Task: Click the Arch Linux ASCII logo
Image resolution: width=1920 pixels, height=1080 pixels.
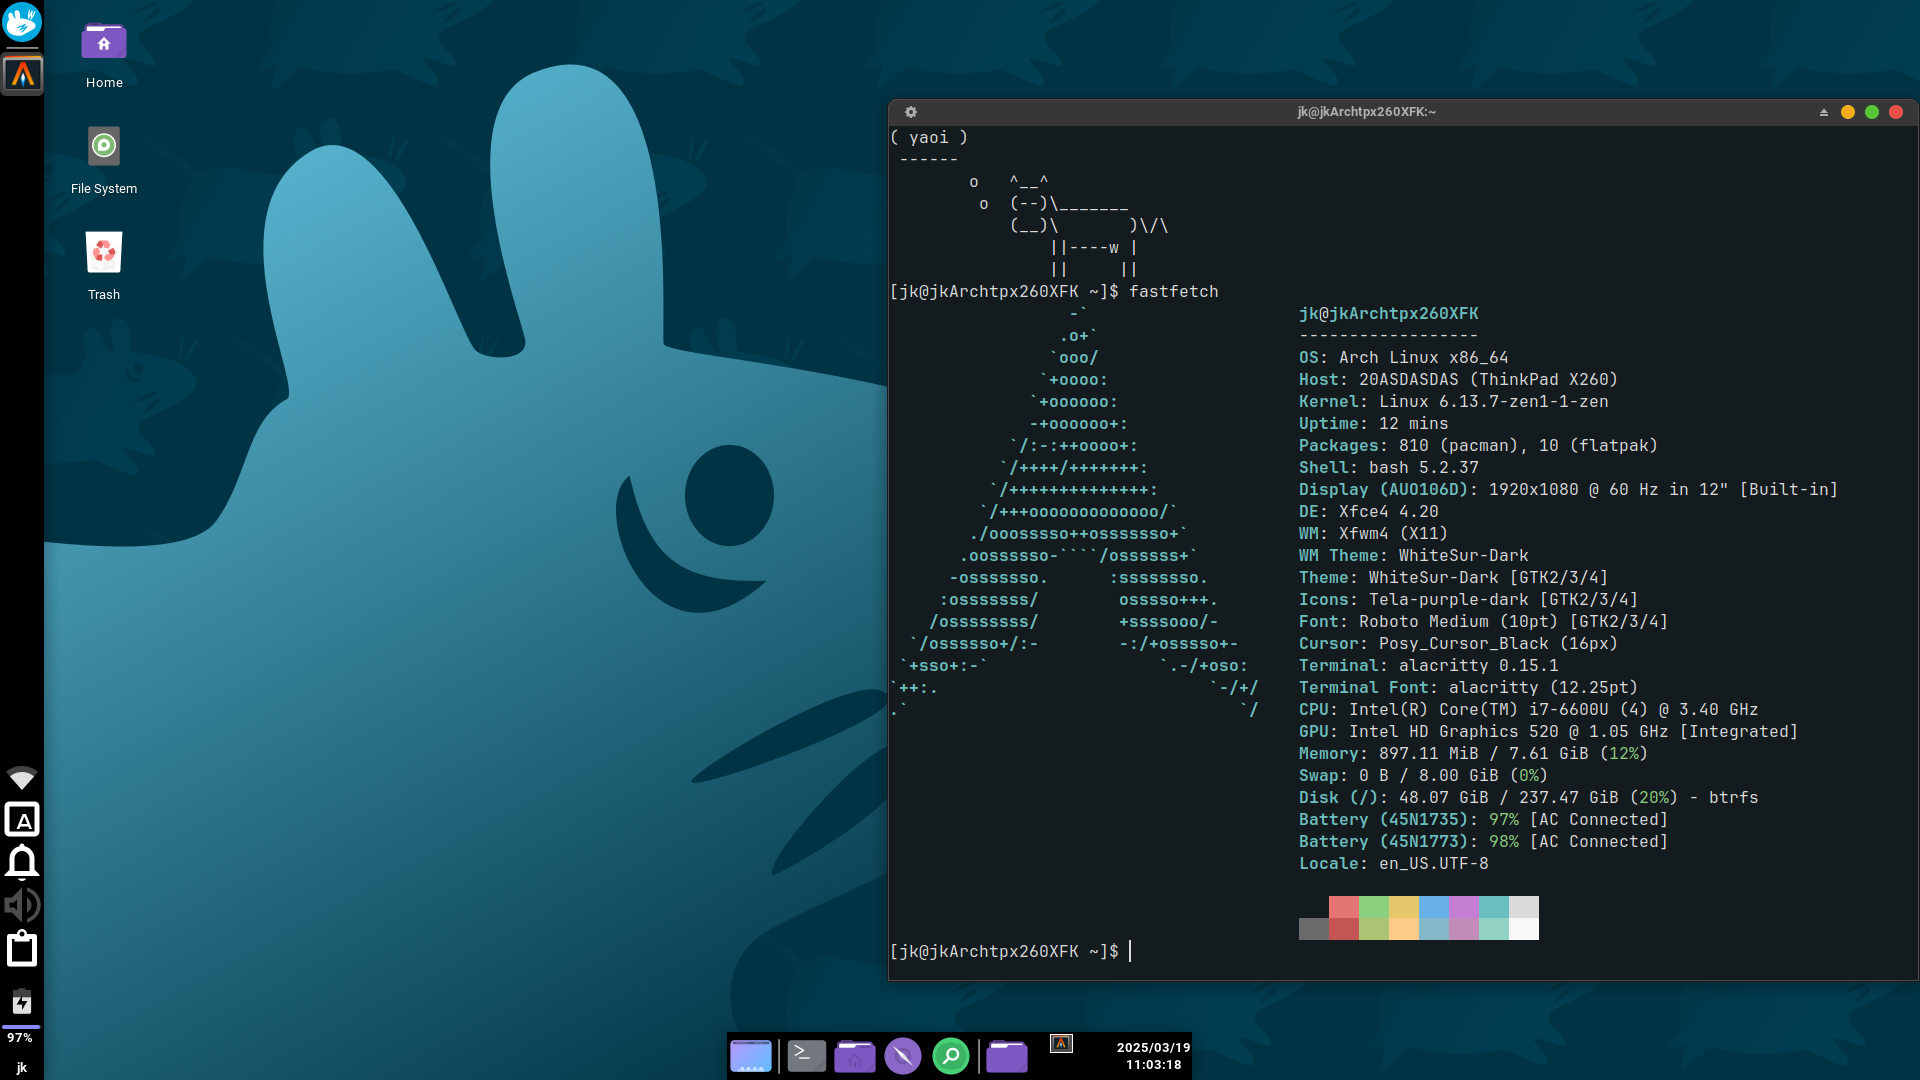Action: coord(1074,511)
